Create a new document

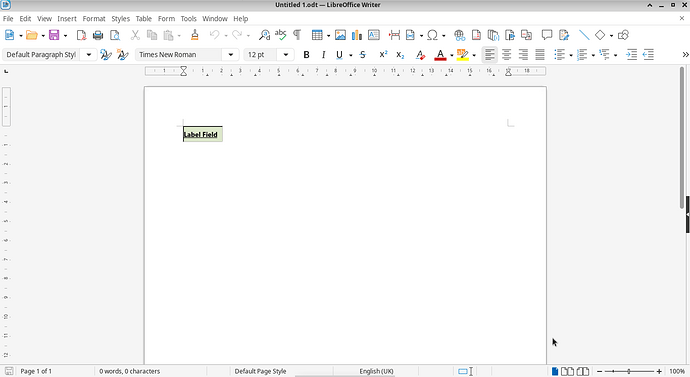pyautogui.click(x=9, y=35)
